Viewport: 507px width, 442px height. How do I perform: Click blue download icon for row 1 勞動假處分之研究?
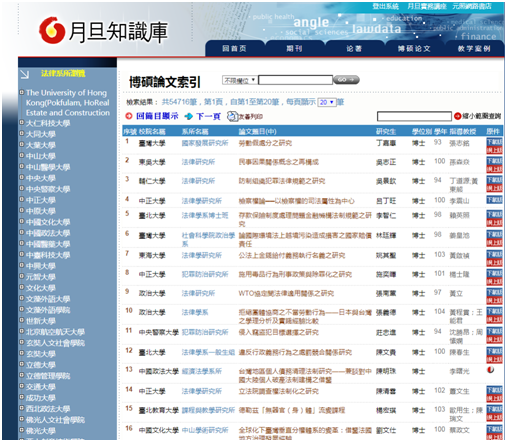pyautogui.click(x=494, y=142)
